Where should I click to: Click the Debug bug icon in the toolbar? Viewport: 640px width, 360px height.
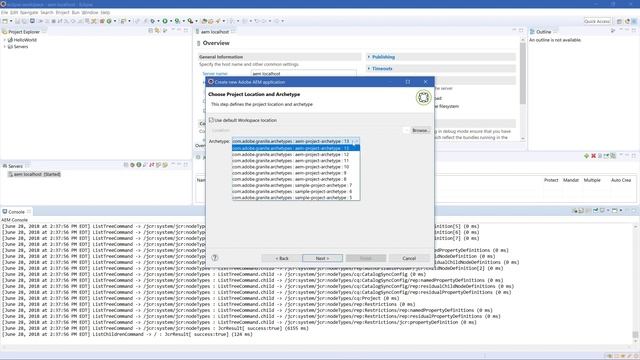coord(153,21)
